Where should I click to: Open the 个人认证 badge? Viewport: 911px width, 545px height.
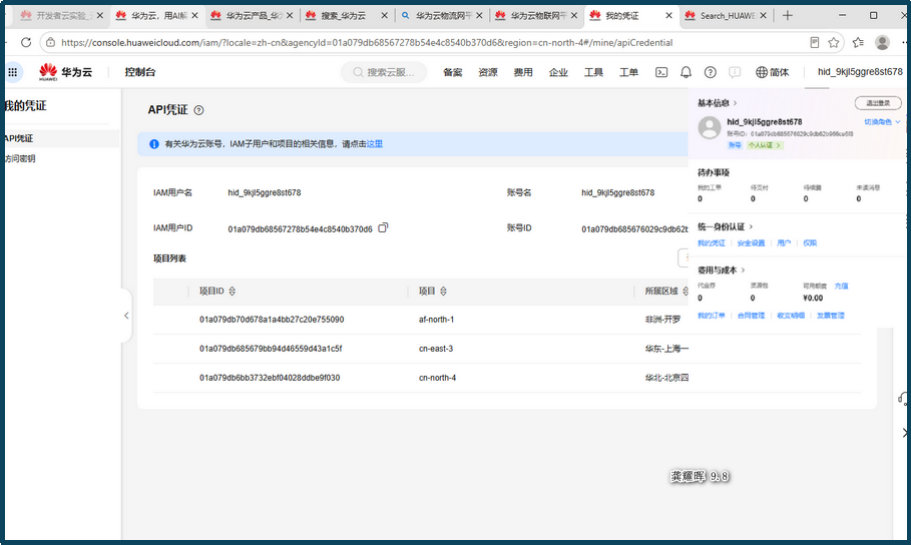[764, 145]
